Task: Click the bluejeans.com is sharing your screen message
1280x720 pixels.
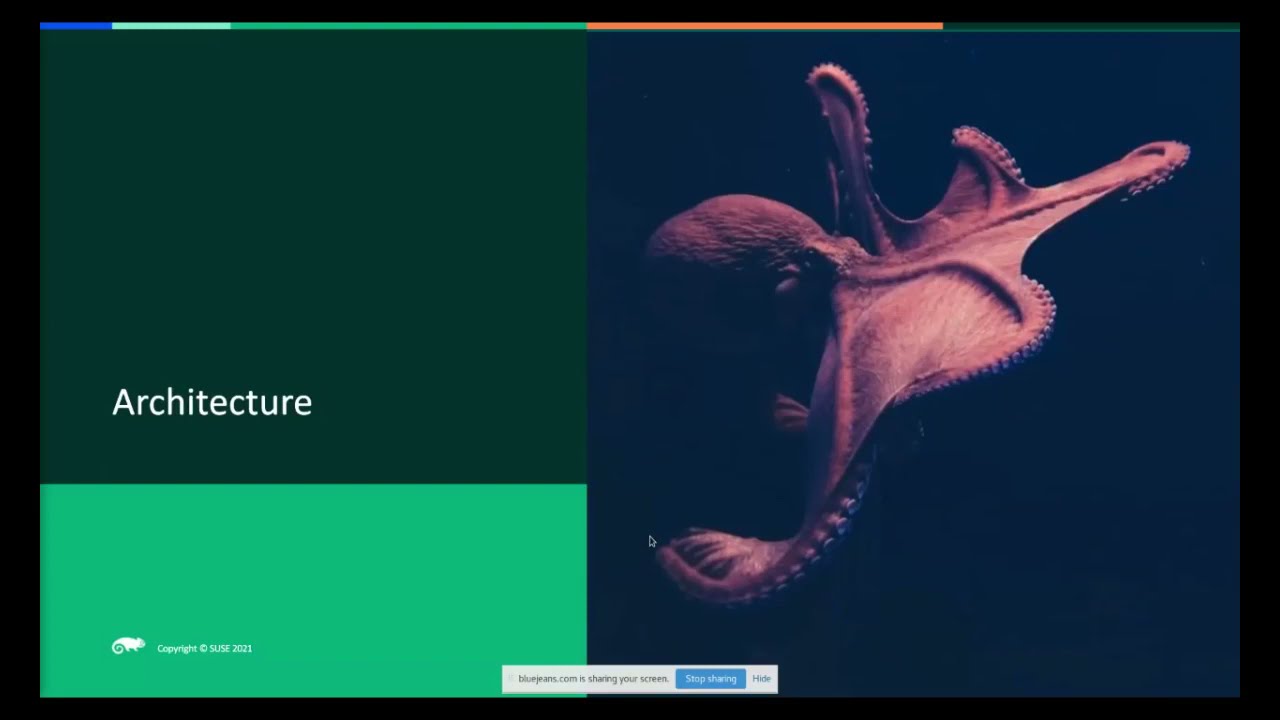Action: pos(593,679)
